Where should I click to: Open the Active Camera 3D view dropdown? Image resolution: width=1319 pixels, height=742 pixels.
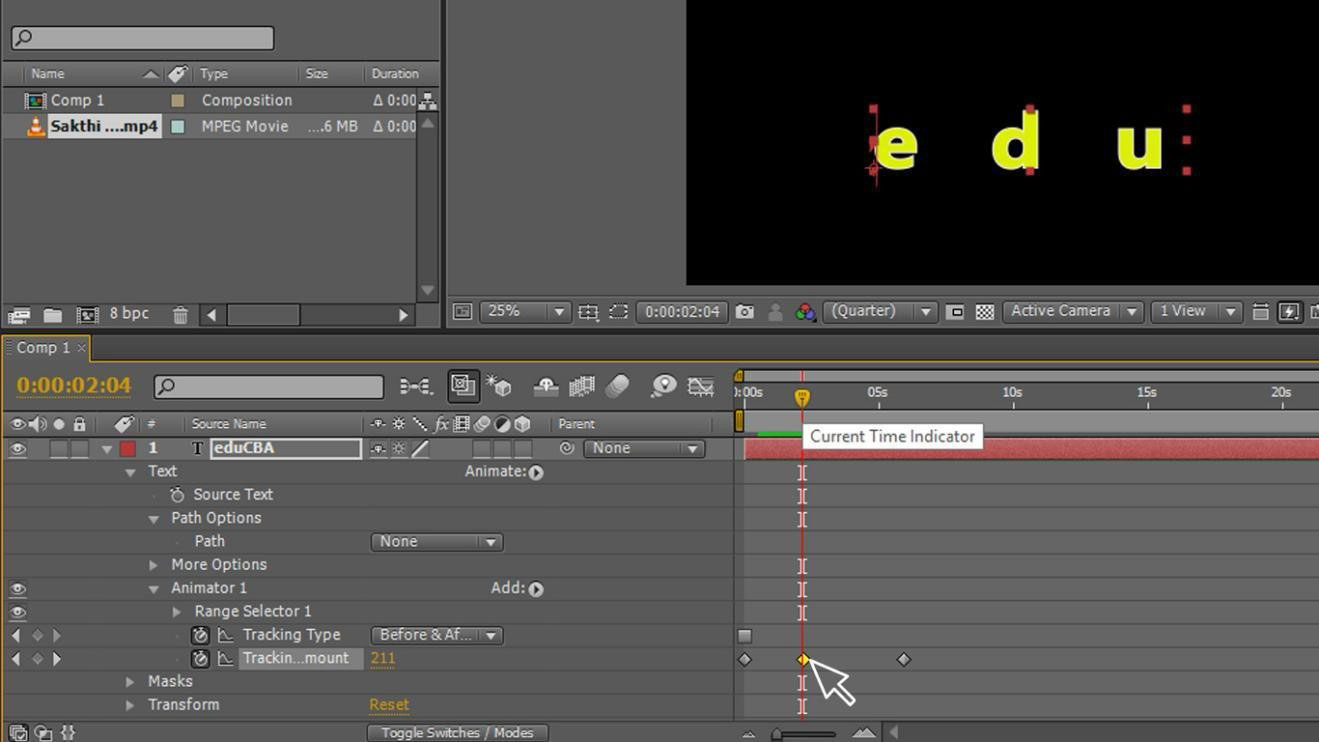[1073, 312]
